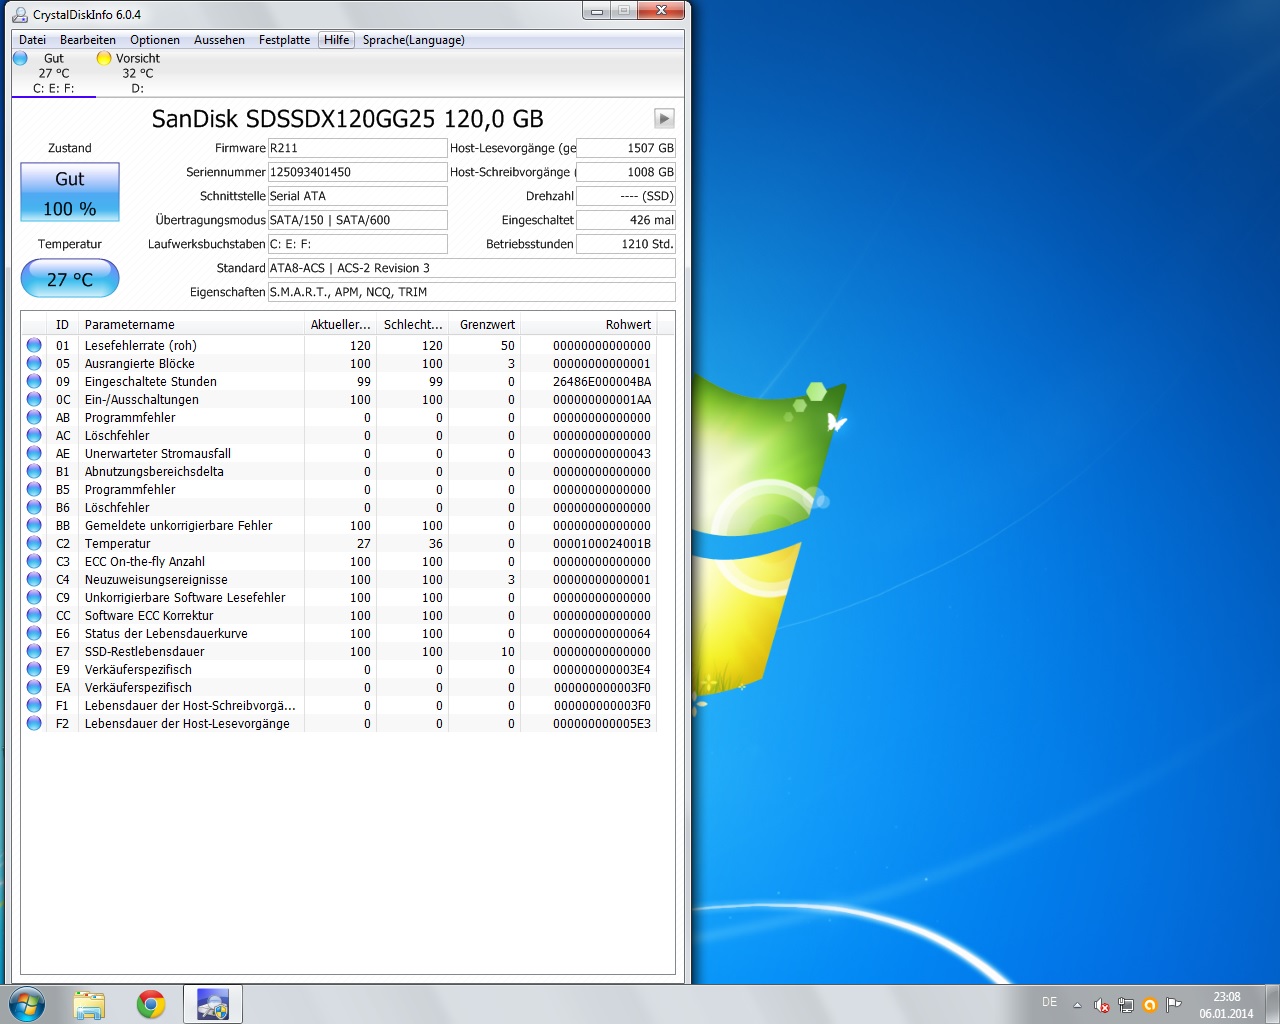Click the Lebensdauer der Host-Schreibvorgä... entry
This screenshot has width=1280, height=1024.
(190, 705)
